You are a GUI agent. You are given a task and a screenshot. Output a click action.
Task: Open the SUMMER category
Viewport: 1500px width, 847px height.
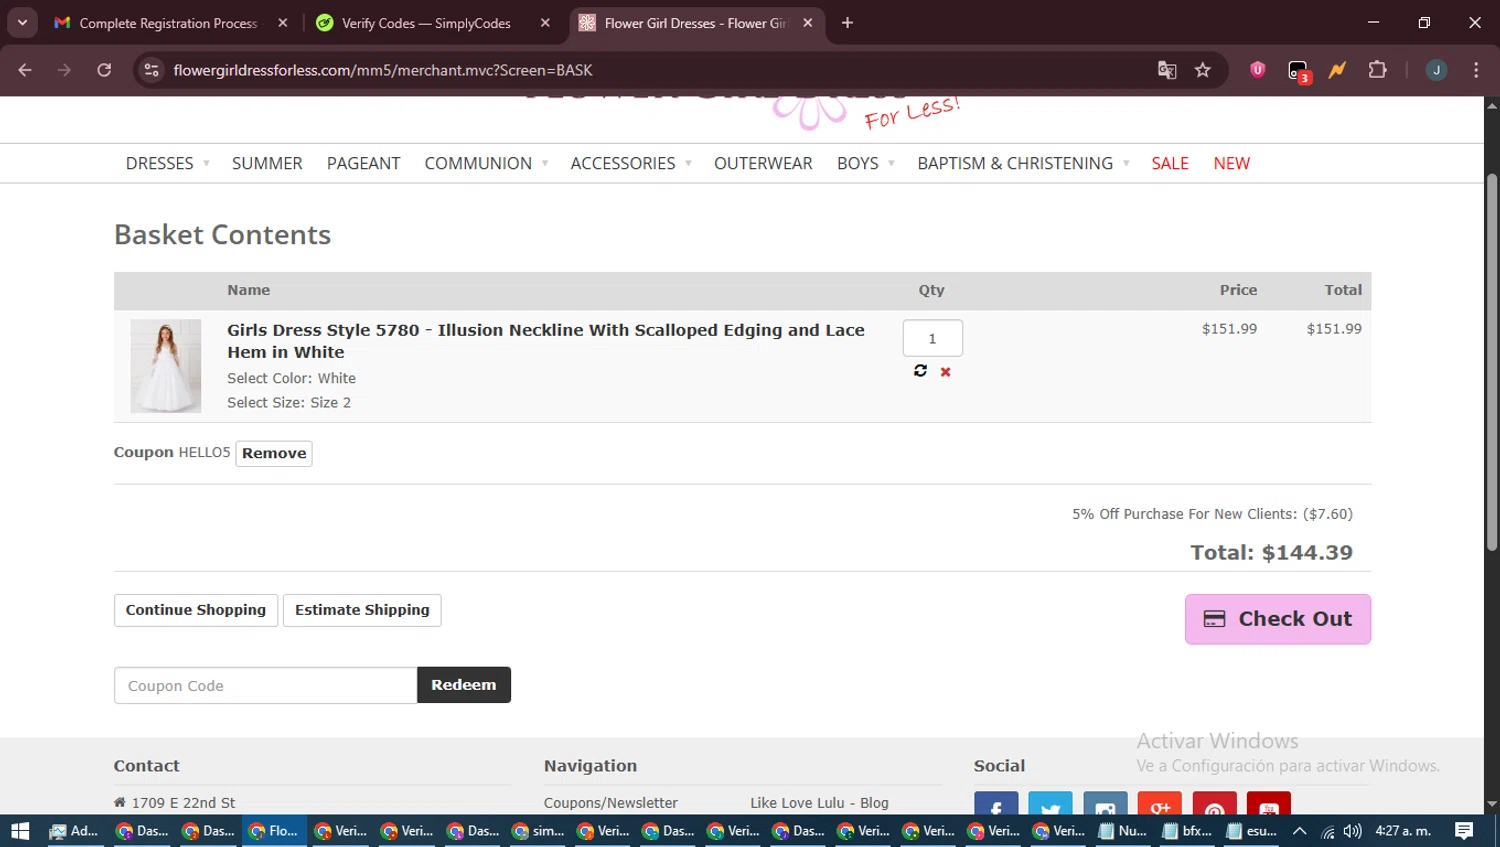(x=267, y=163)
